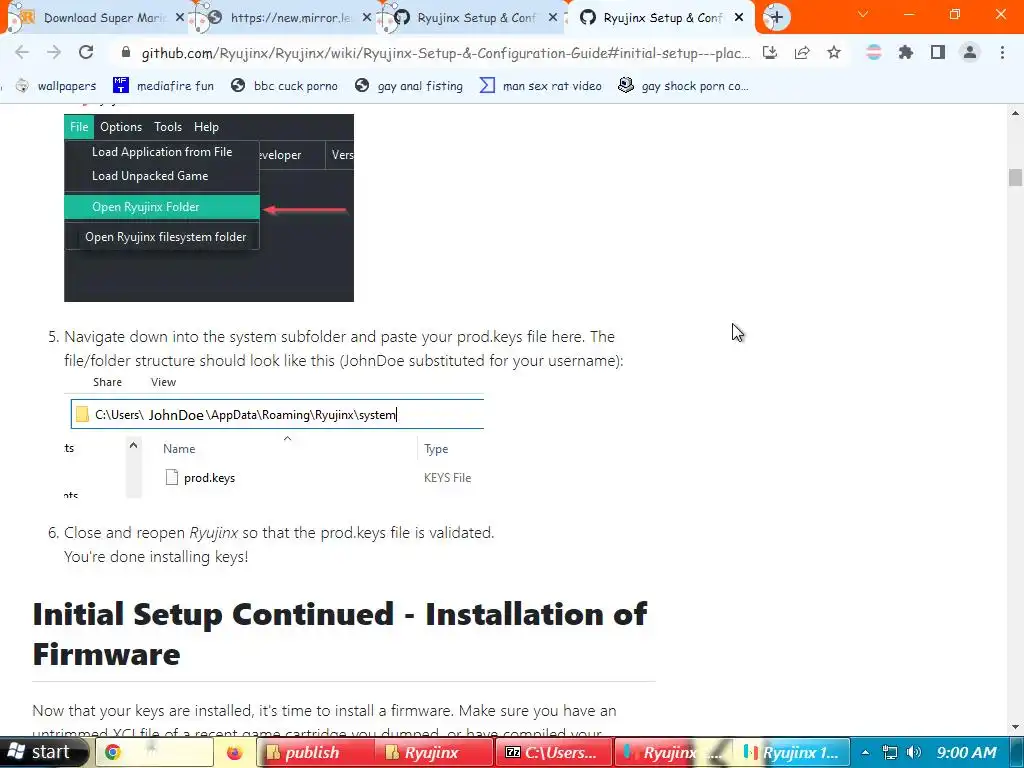This screenshot has height=768, width=1024.
Task: Click the 9:00 AM taskbar clock
Action: 967,752
